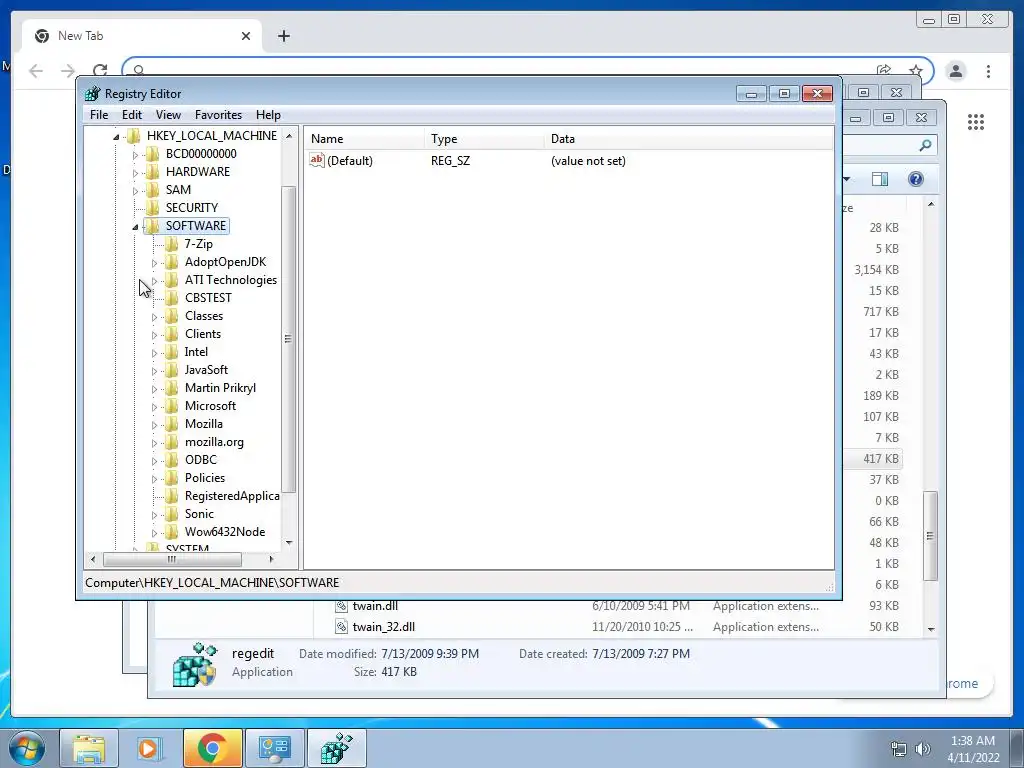Open Chrome profile avatar icon
The width and height of the screenshot is (1024, 768).
tap(956, 71)
